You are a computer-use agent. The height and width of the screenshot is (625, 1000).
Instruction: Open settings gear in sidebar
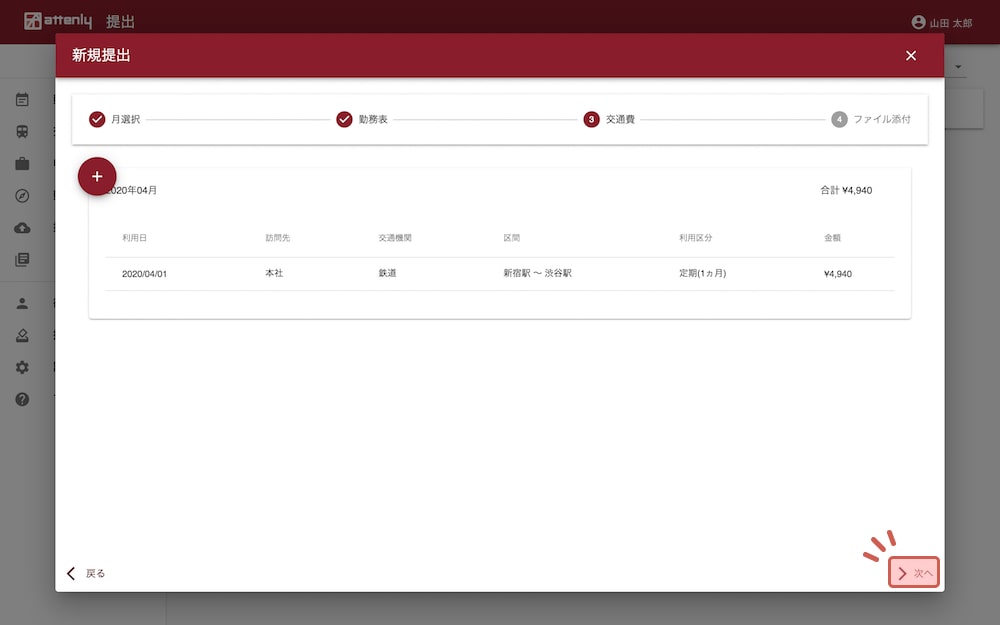[x=22, y=368]
